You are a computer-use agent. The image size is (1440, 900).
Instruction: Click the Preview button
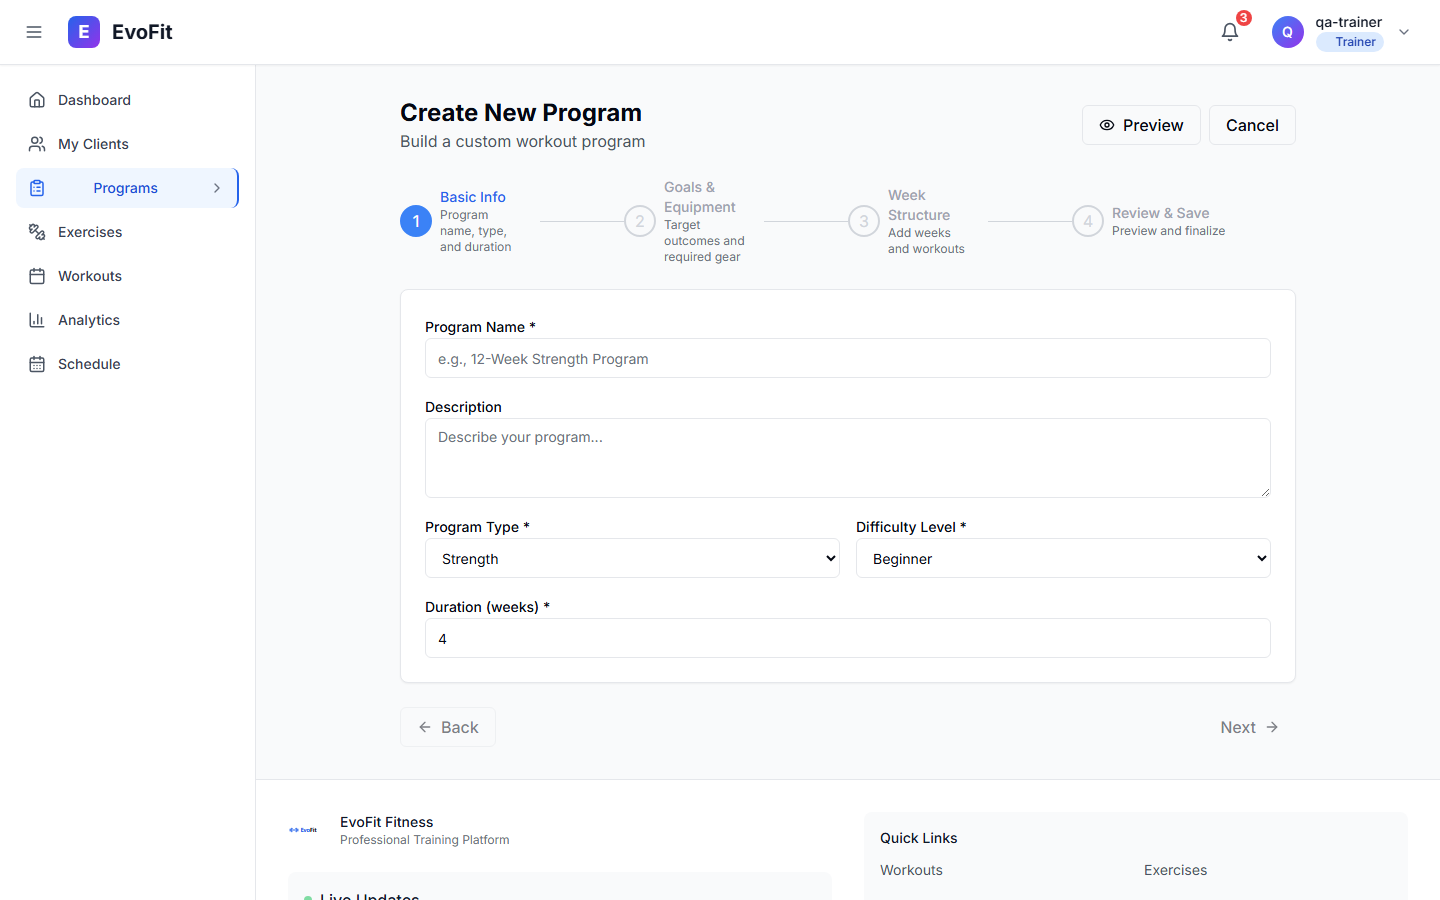coord(1141,125)
